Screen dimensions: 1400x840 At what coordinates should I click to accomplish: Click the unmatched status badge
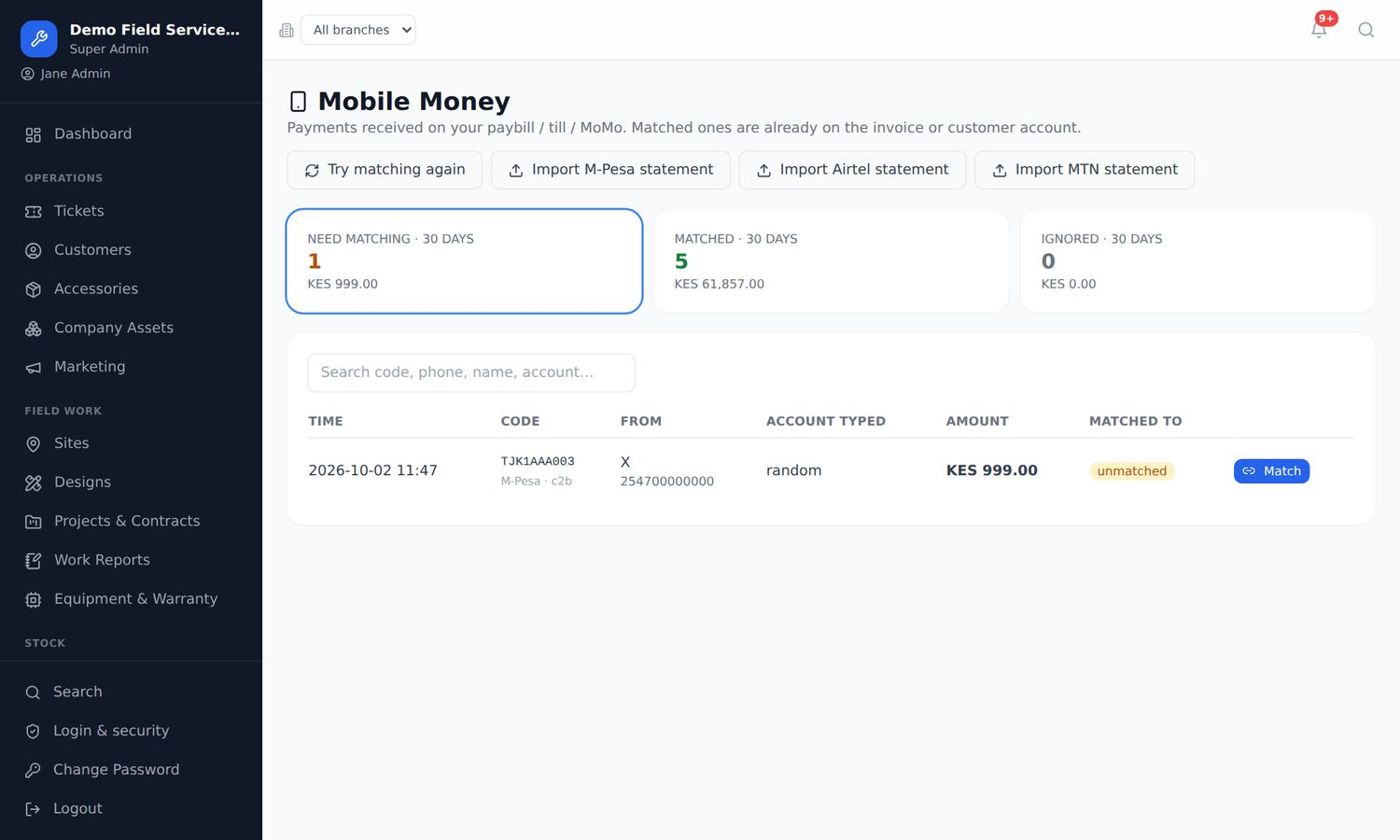coord(1132,471)
